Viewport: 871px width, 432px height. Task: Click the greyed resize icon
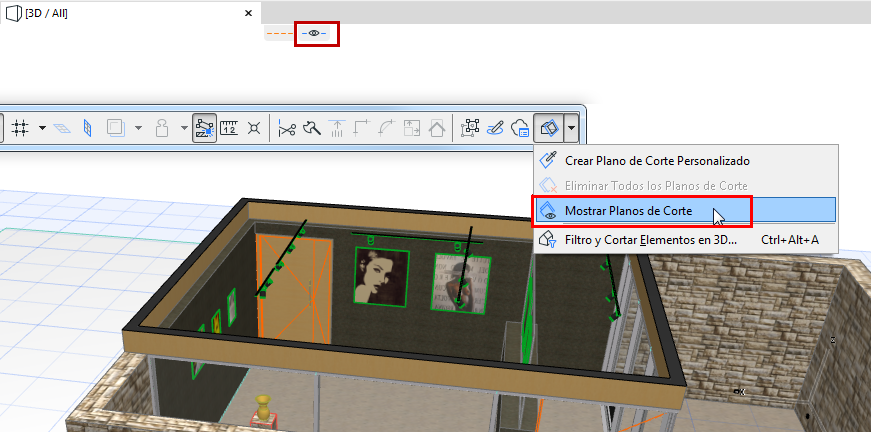412,128
